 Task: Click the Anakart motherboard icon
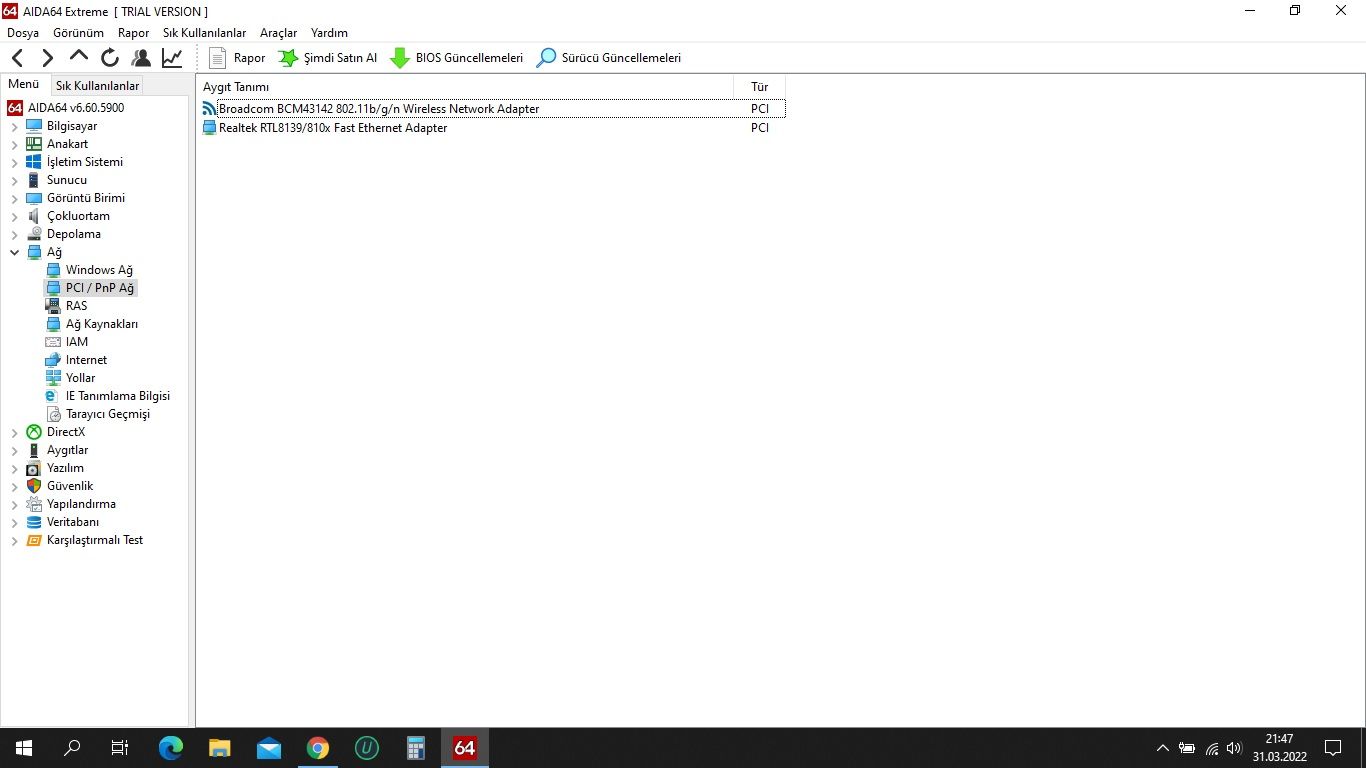pyautogui.click(x=34, y=144)
